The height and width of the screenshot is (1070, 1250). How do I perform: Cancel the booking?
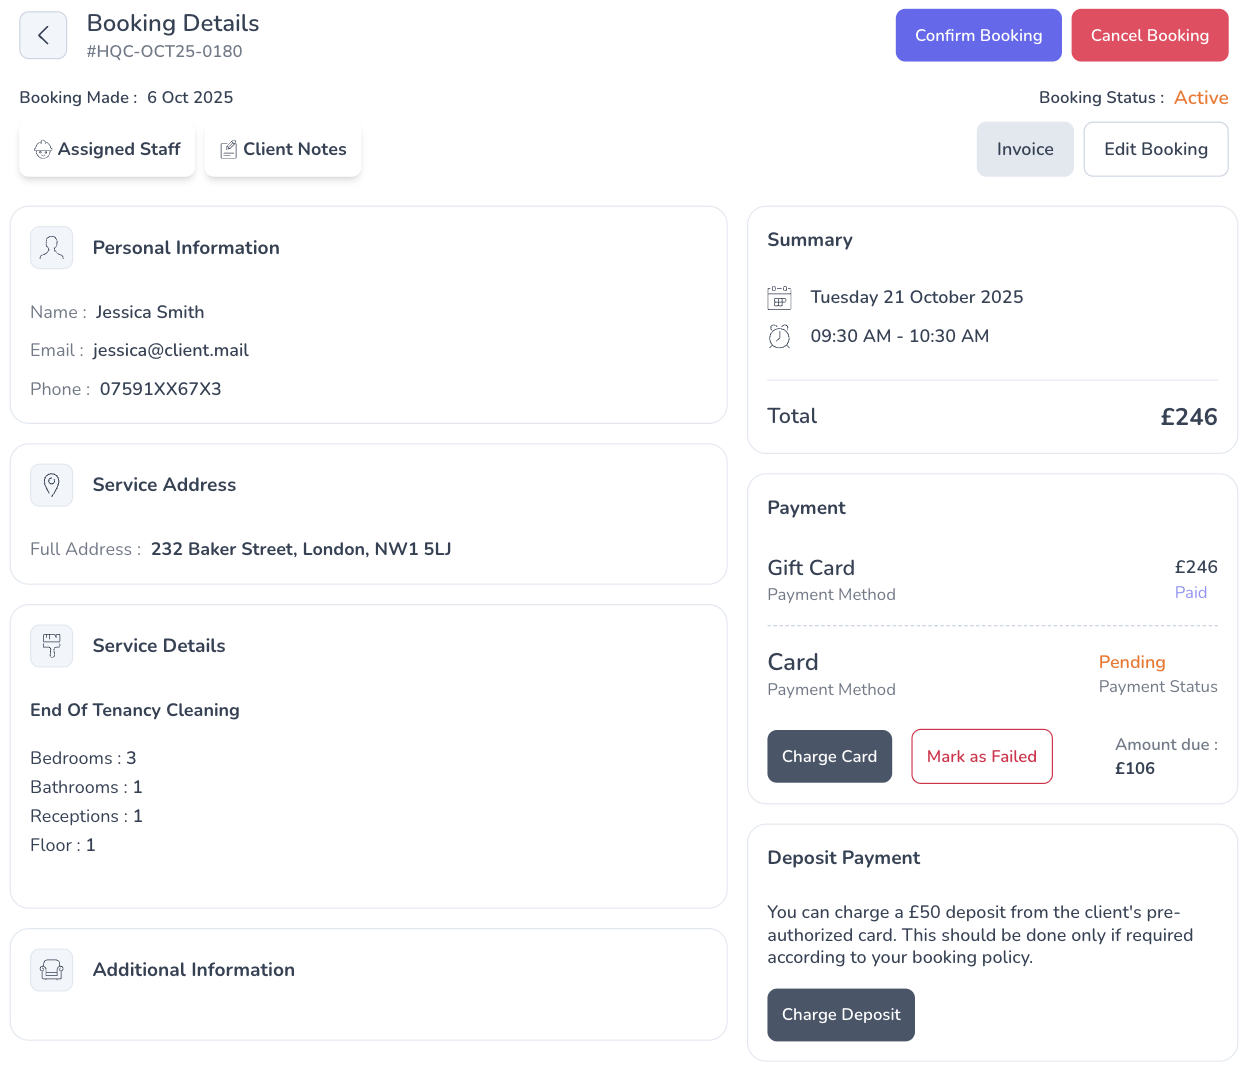[x=1150, y=36]
